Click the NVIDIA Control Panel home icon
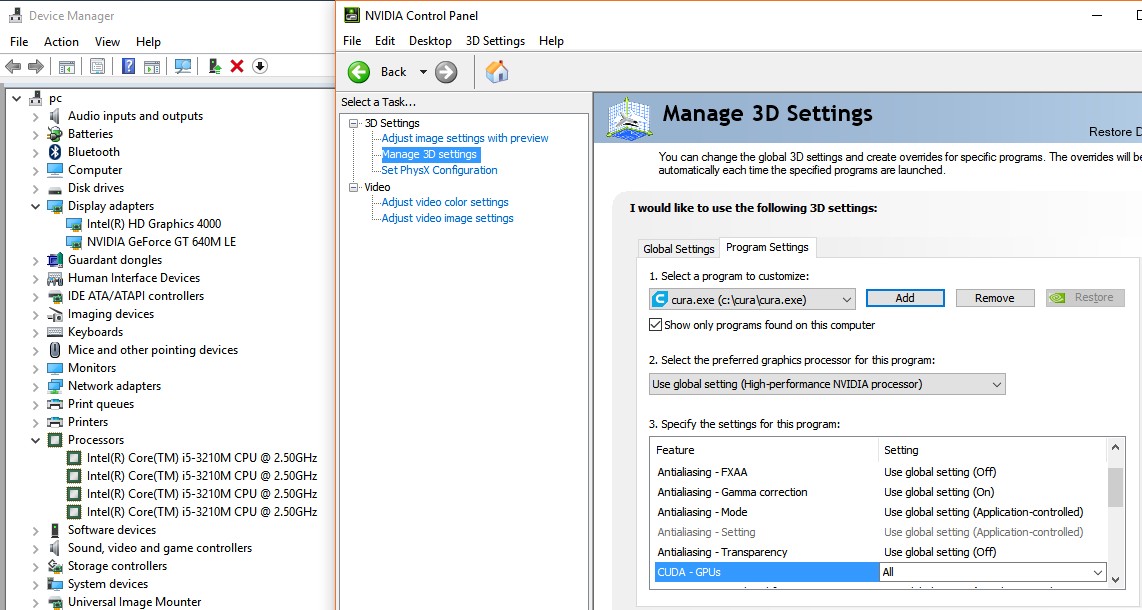The image size is (1142, 610). pos(497,72)
